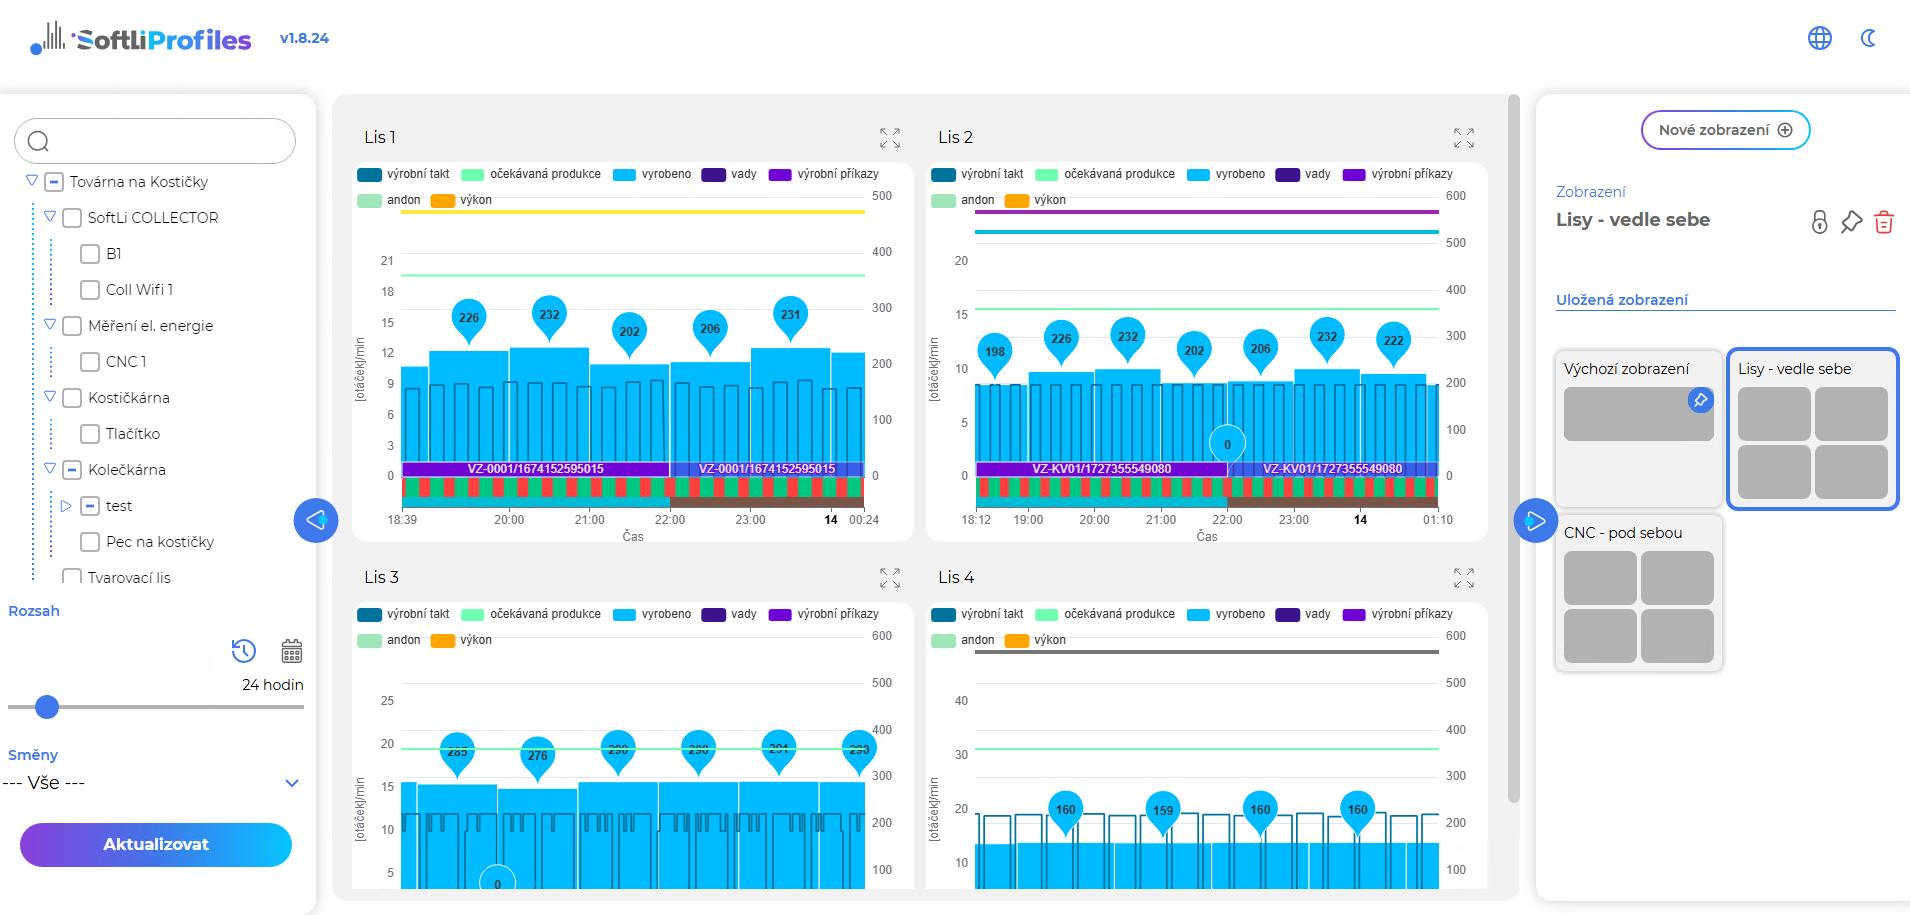This screenshot has height=915, width=1910.
Task: Expand the test tree node
Action: 66,506
